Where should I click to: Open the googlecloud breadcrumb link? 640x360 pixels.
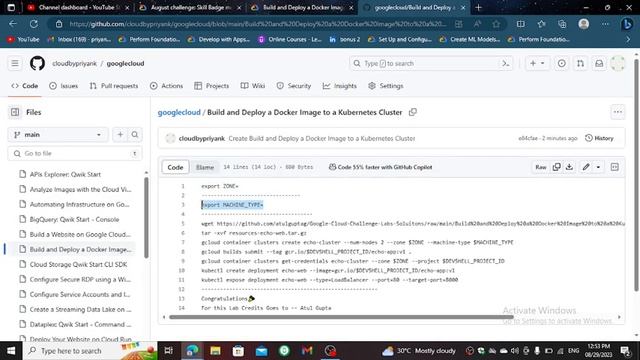(x=179, y=112)
